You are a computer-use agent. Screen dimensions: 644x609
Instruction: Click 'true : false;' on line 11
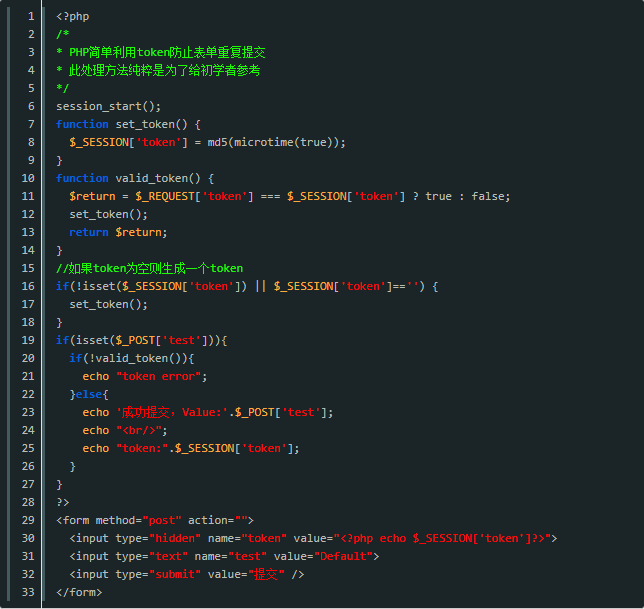coord(467,196)
